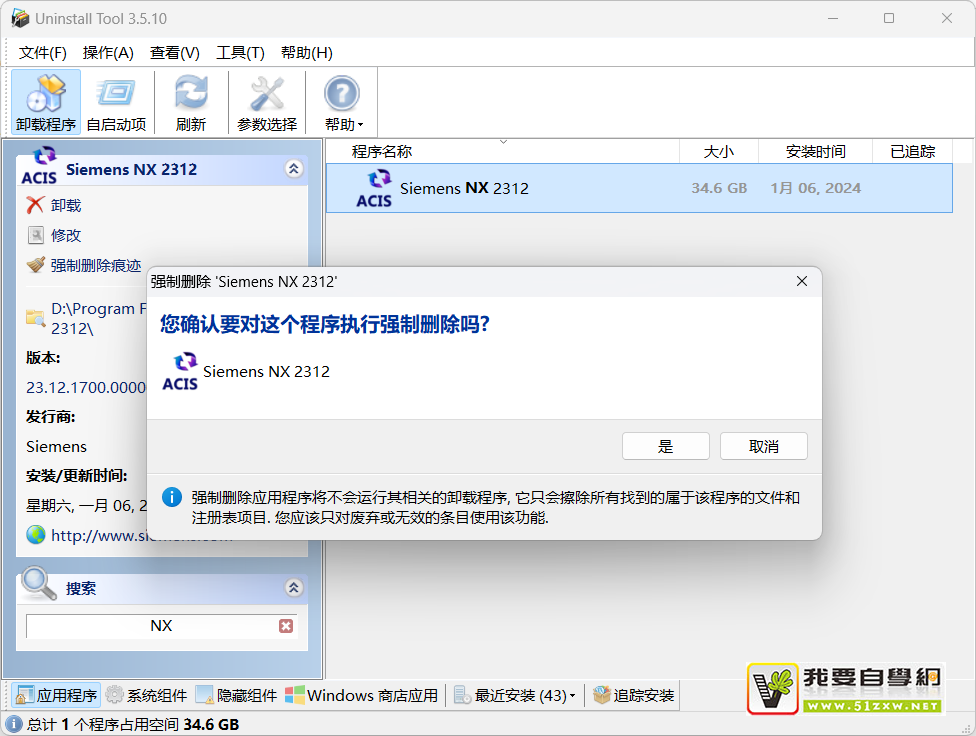Click the 1月 06, 2024 install date cell

pos(815,188)
